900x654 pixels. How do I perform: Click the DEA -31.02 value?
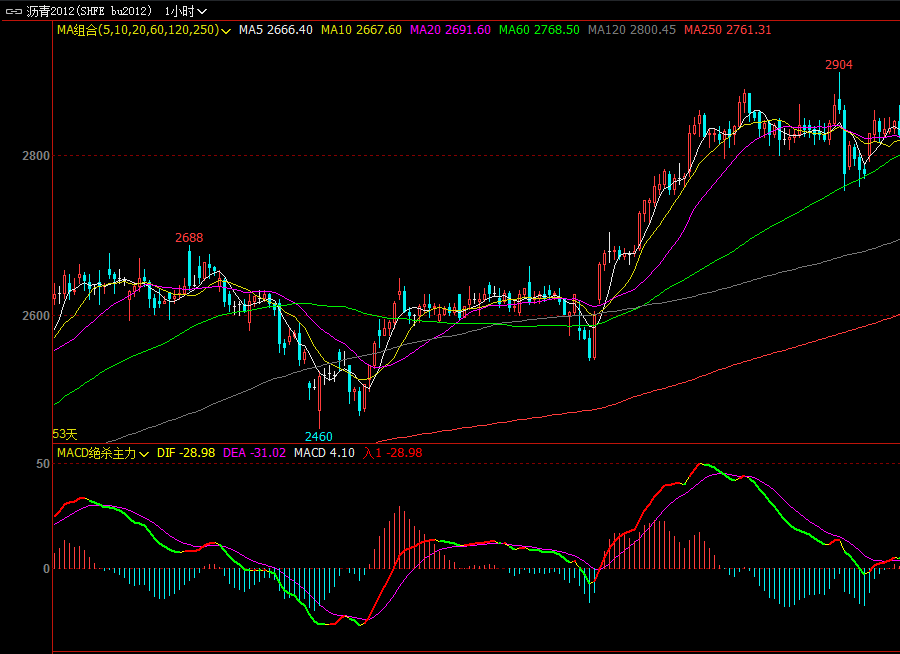coord(254,453)
